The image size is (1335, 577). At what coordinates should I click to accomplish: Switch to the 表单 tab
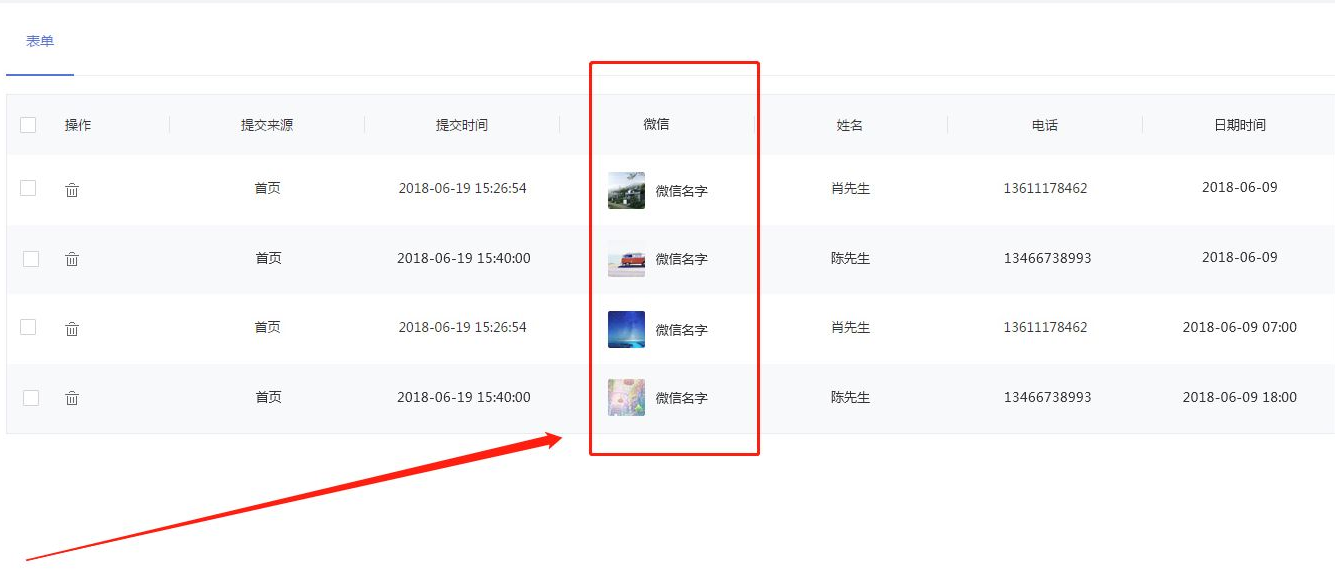coord(40,41)
